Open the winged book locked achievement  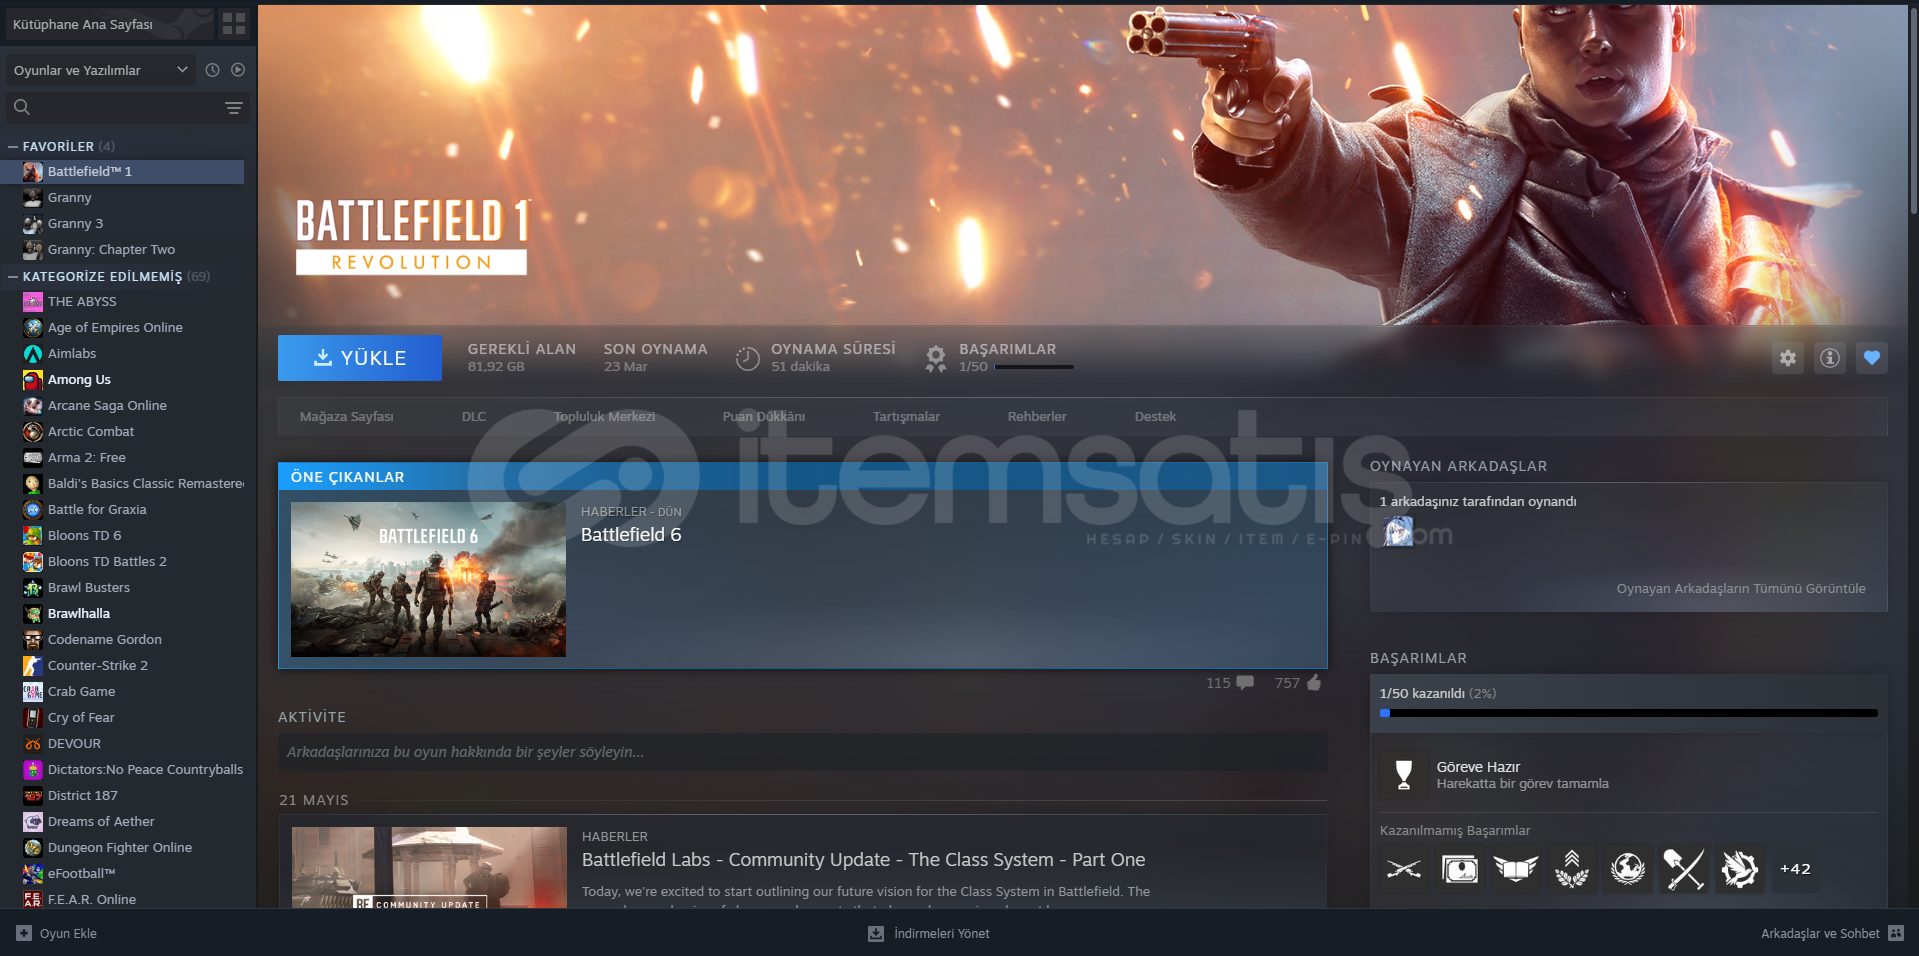tap(1516, 869)
